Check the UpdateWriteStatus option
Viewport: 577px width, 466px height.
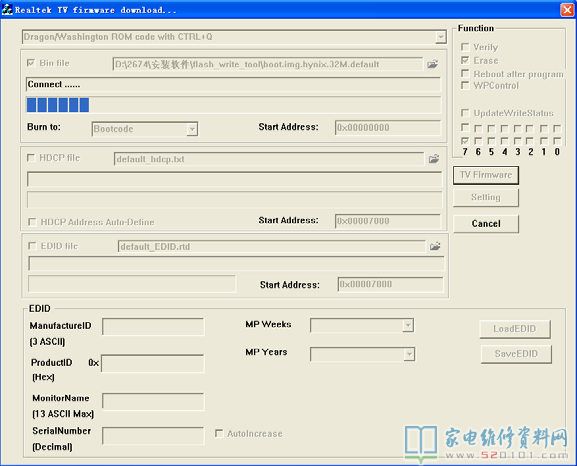click(465, 112)
